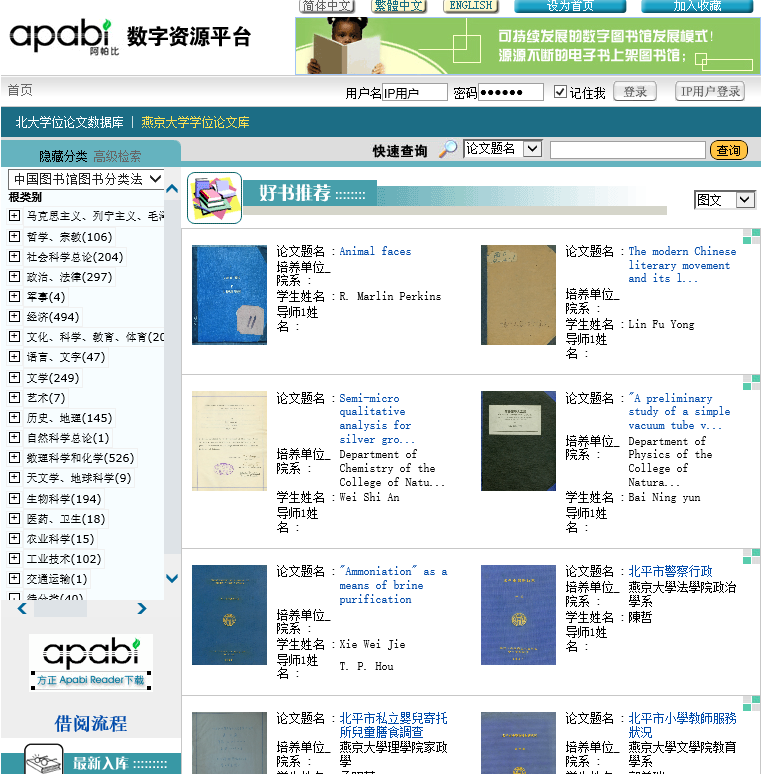This screenshot has height=774, width=763.
Task: Open the vacuum tube study cover thumbnail
Action: [518, 441]
